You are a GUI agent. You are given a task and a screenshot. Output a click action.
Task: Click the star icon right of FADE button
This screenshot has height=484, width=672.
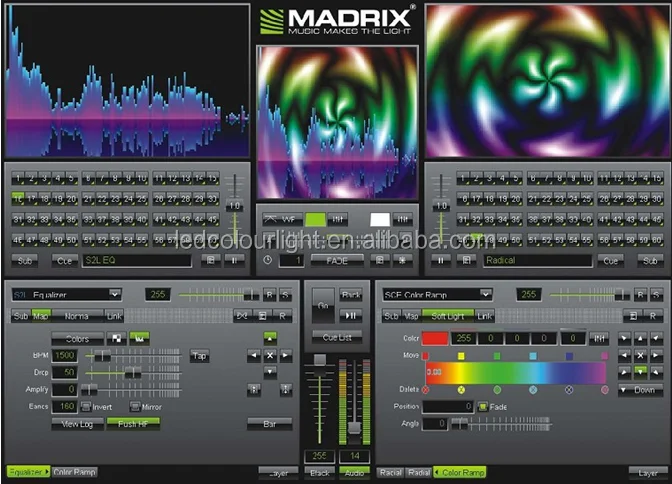[402, 260]
